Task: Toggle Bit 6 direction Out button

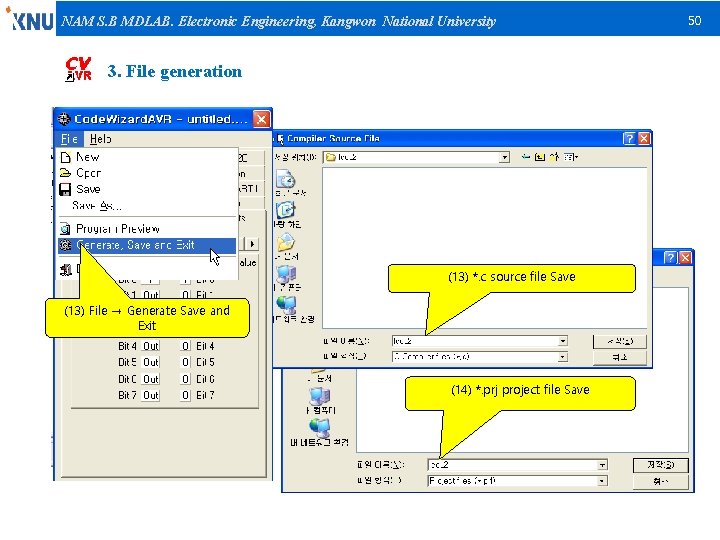Action: click(151, 379)
